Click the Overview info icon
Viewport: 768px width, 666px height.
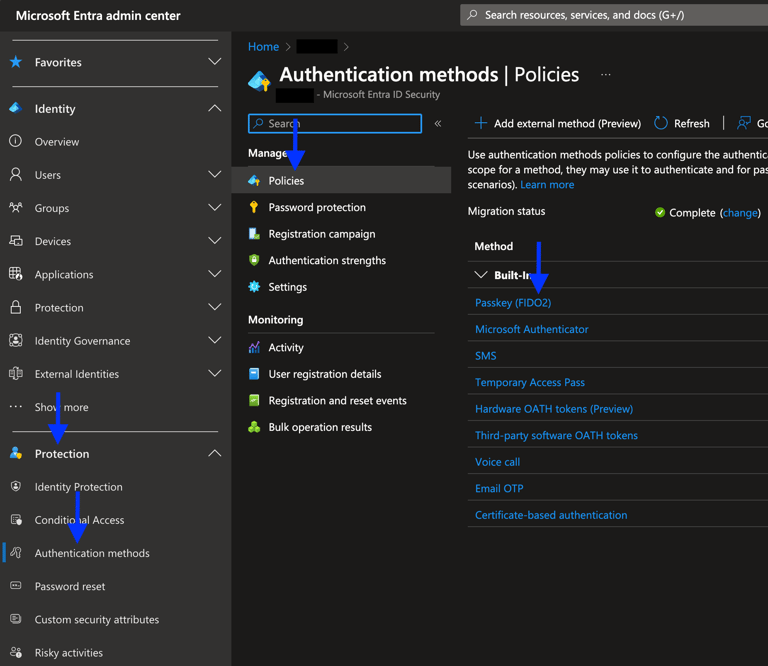tap(16, 141)
